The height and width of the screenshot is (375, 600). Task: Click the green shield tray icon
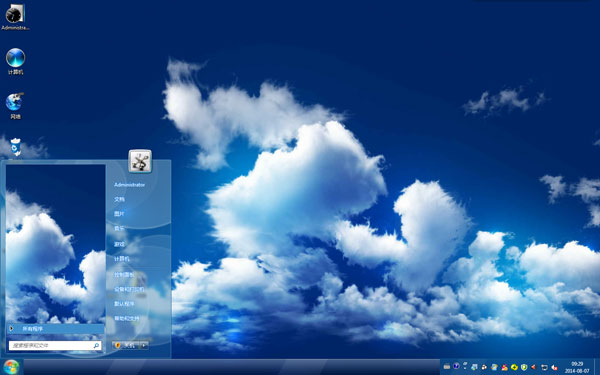click(524, 367)
